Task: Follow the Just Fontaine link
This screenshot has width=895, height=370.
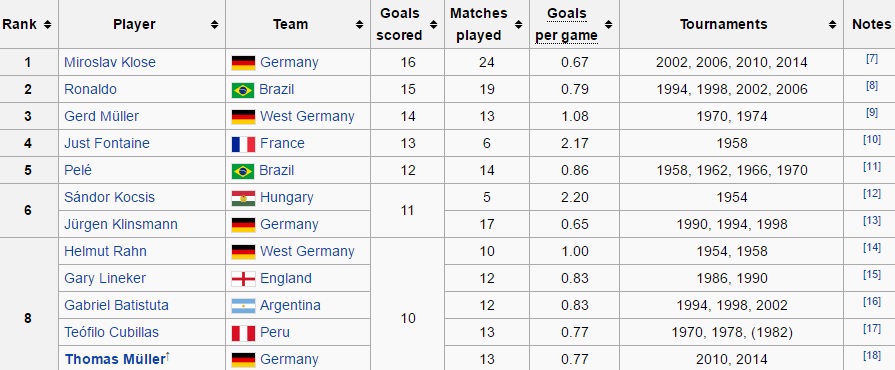Action: (107, 143)
